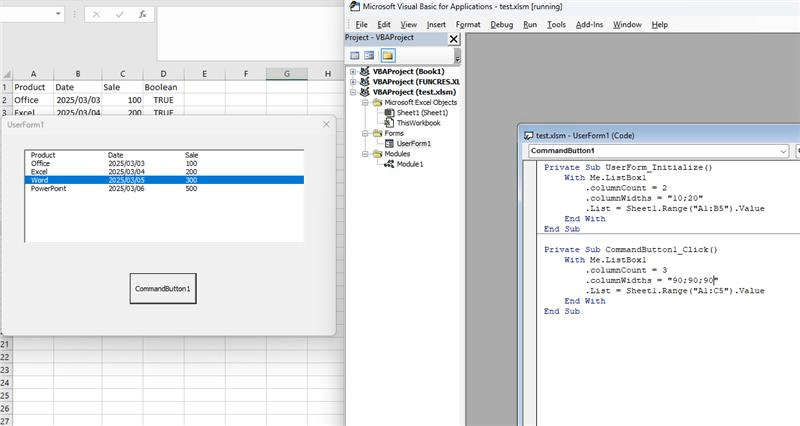Select Module1 in the project tree

pyautogui.click(x=409, y=164)
